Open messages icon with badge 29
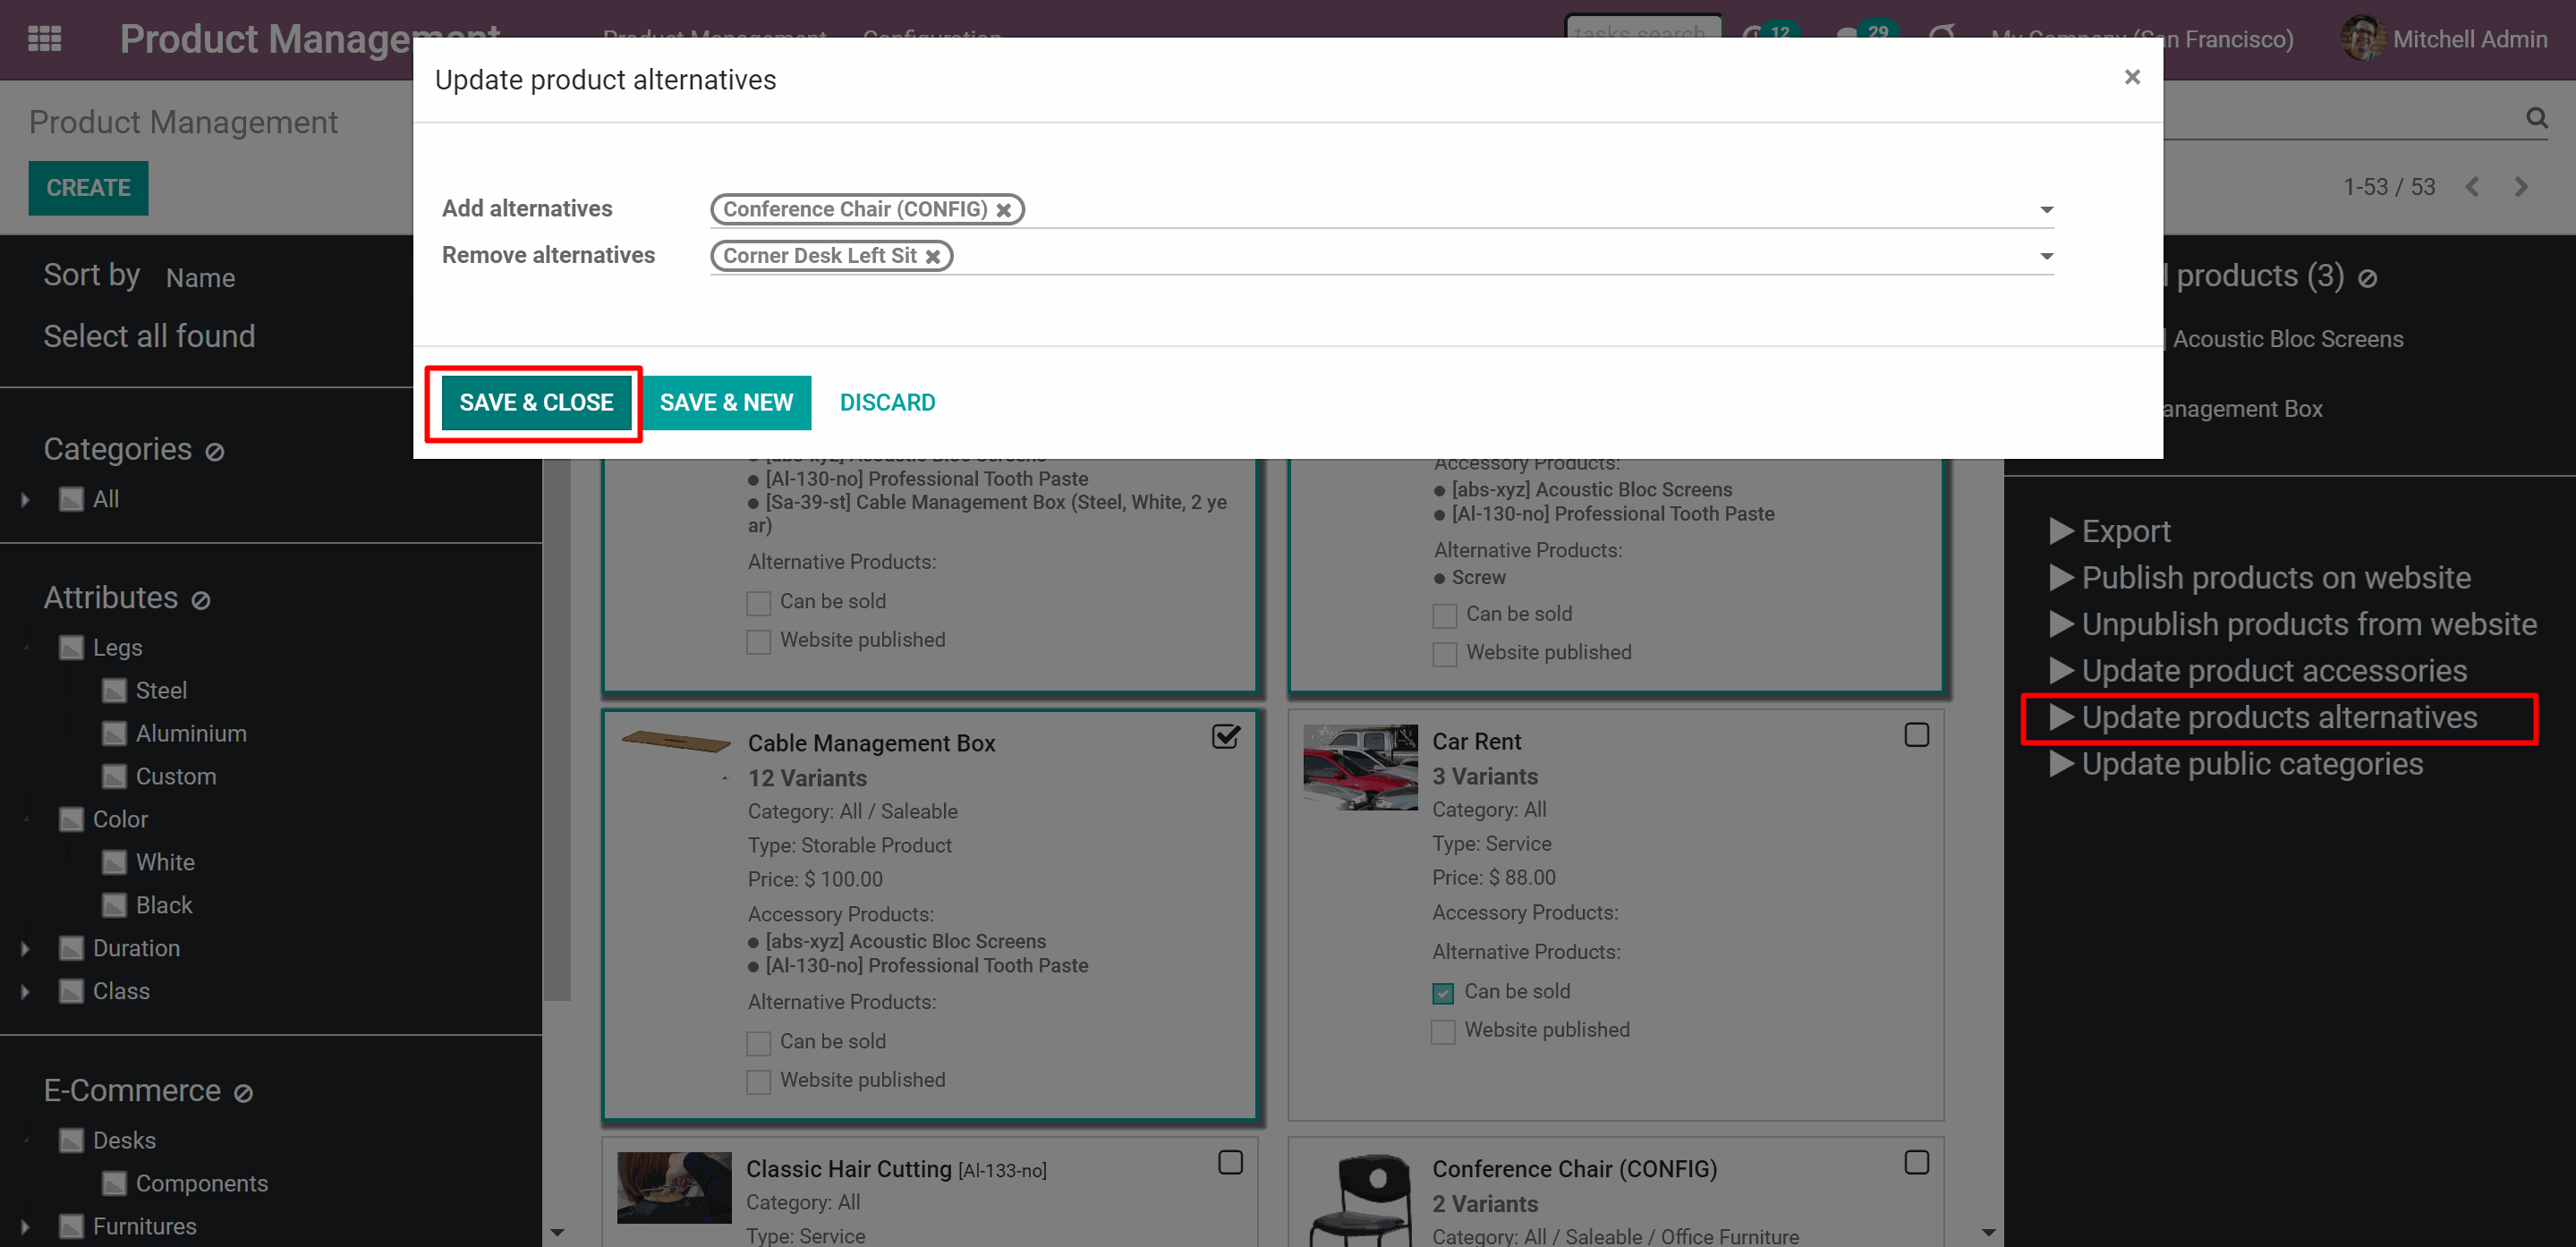 click(1866, 36)
